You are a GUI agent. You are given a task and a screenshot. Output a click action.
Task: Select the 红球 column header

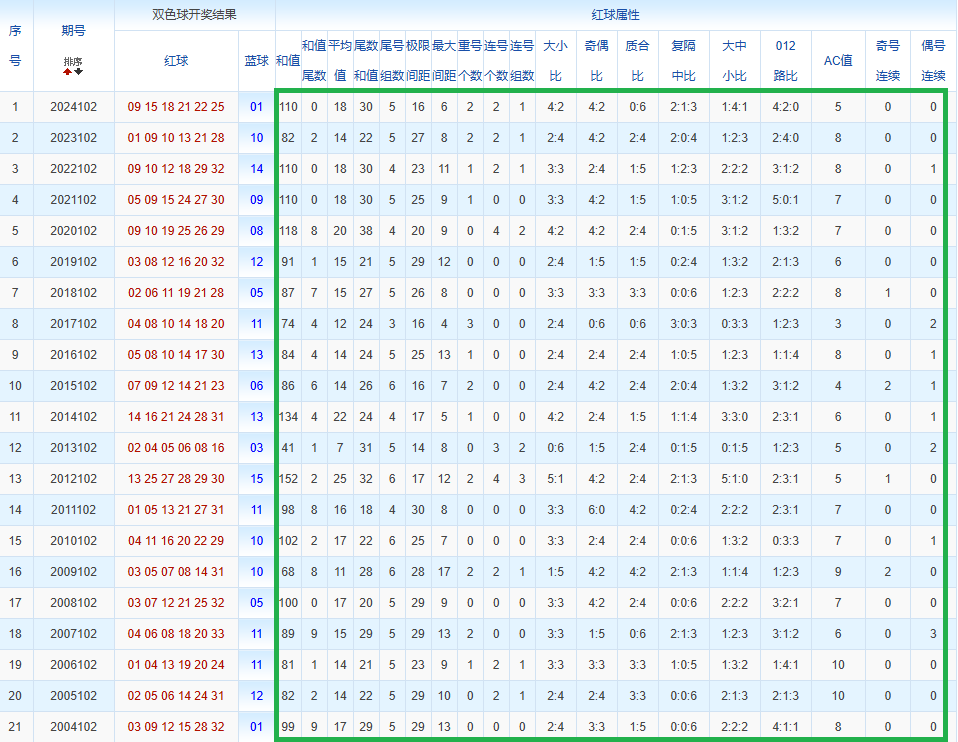point(176,61)
